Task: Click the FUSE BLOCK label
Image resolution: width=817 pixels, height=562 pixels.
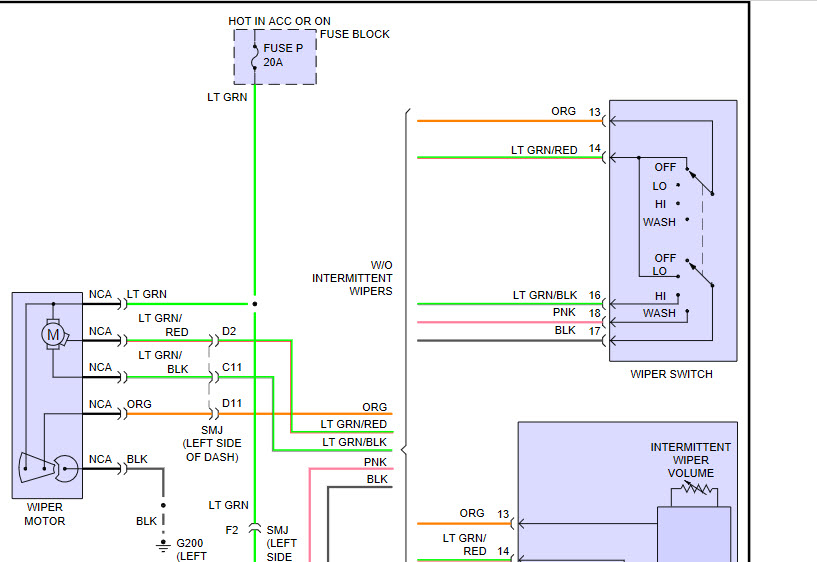Action: [355, 34]
